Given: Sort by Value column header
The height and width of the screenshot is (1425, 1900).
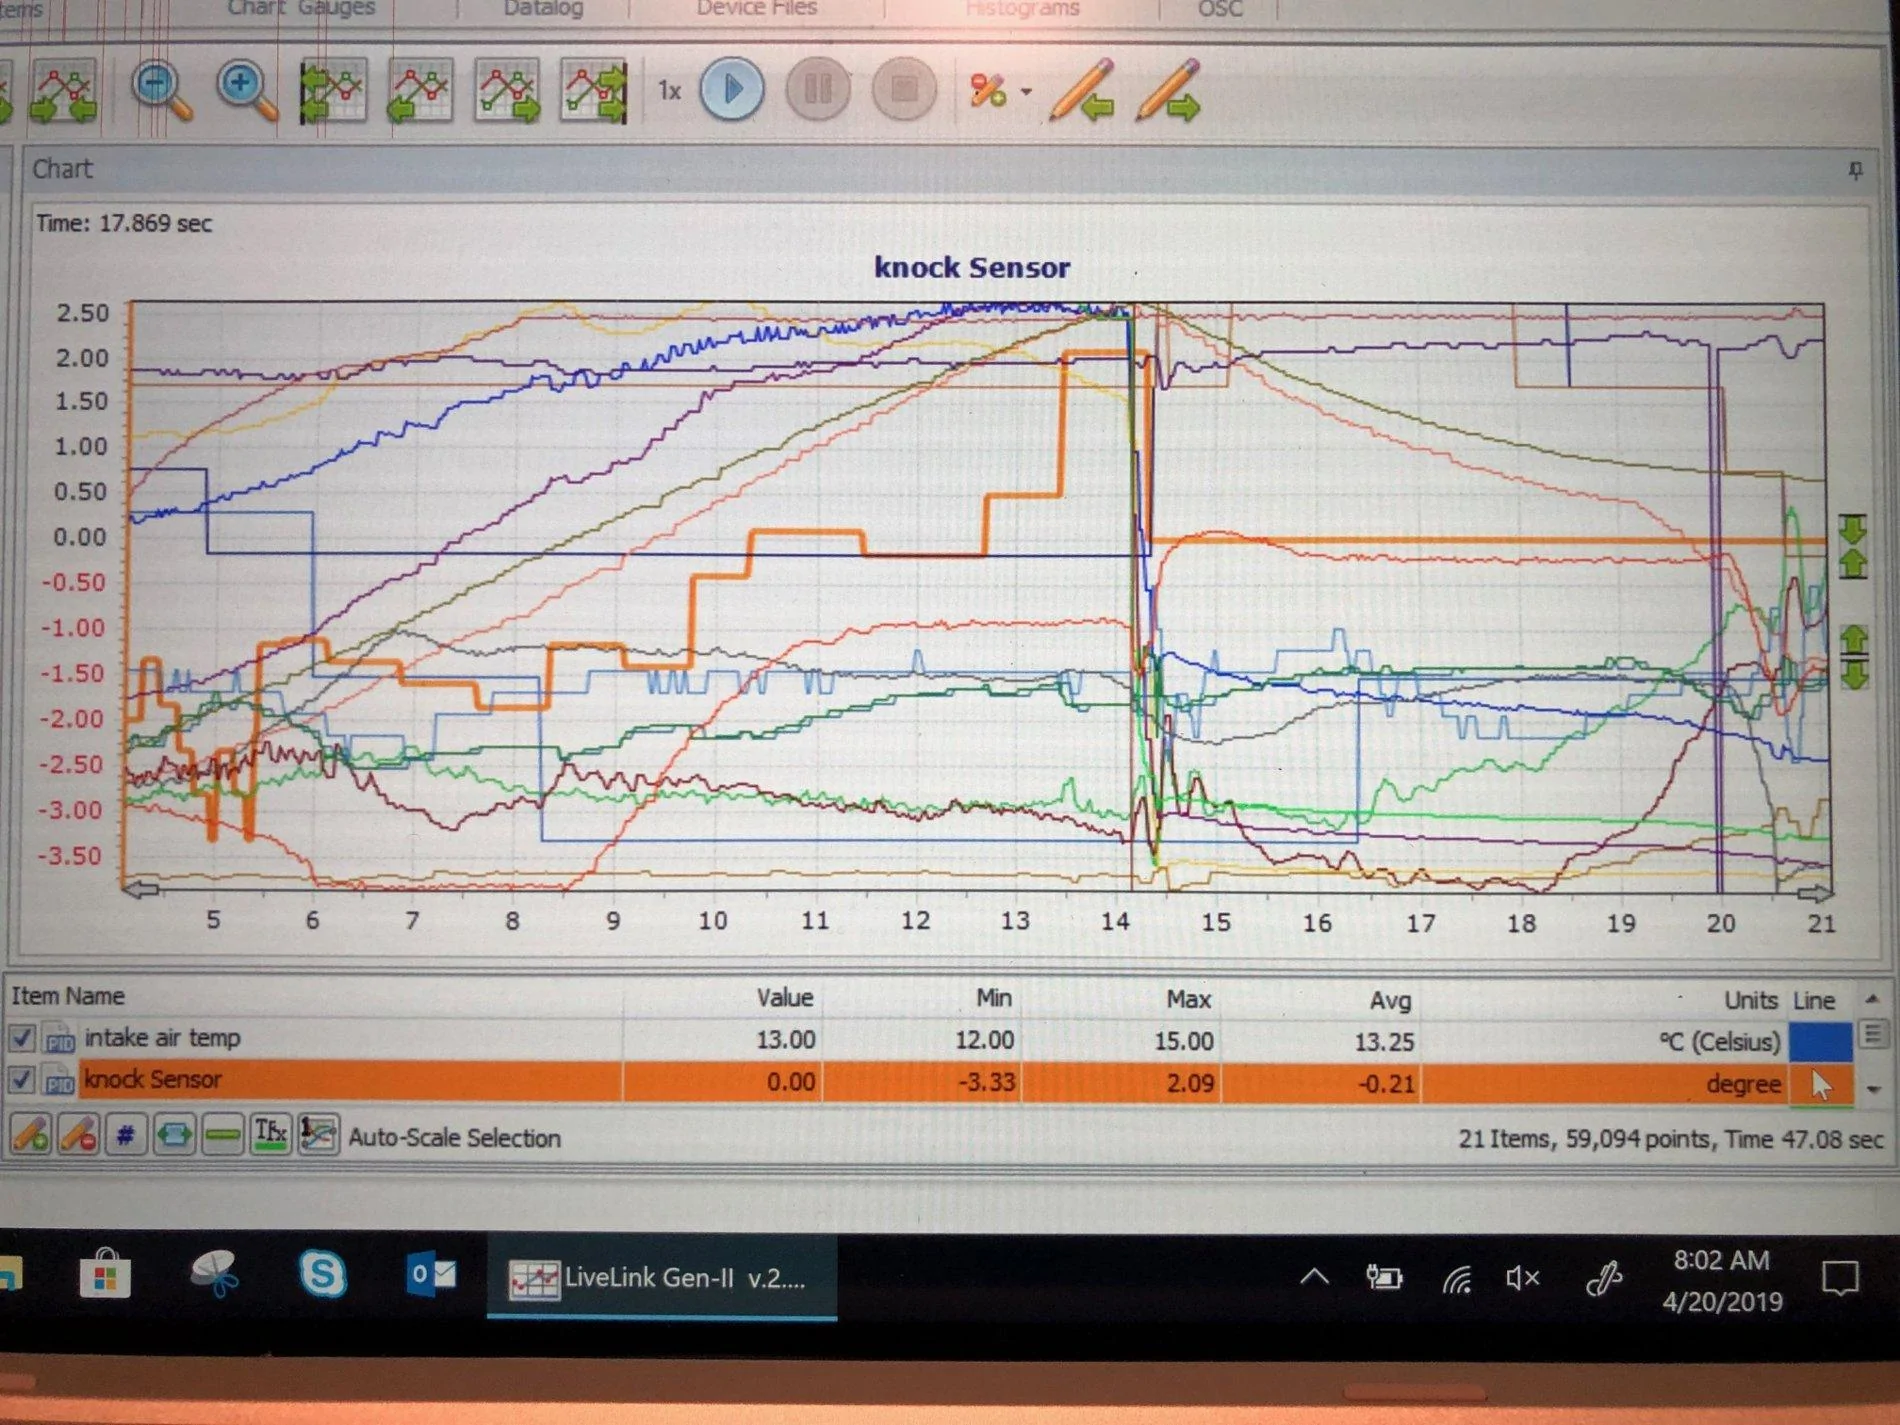Looking at the screenshot, I should (784, 997).
